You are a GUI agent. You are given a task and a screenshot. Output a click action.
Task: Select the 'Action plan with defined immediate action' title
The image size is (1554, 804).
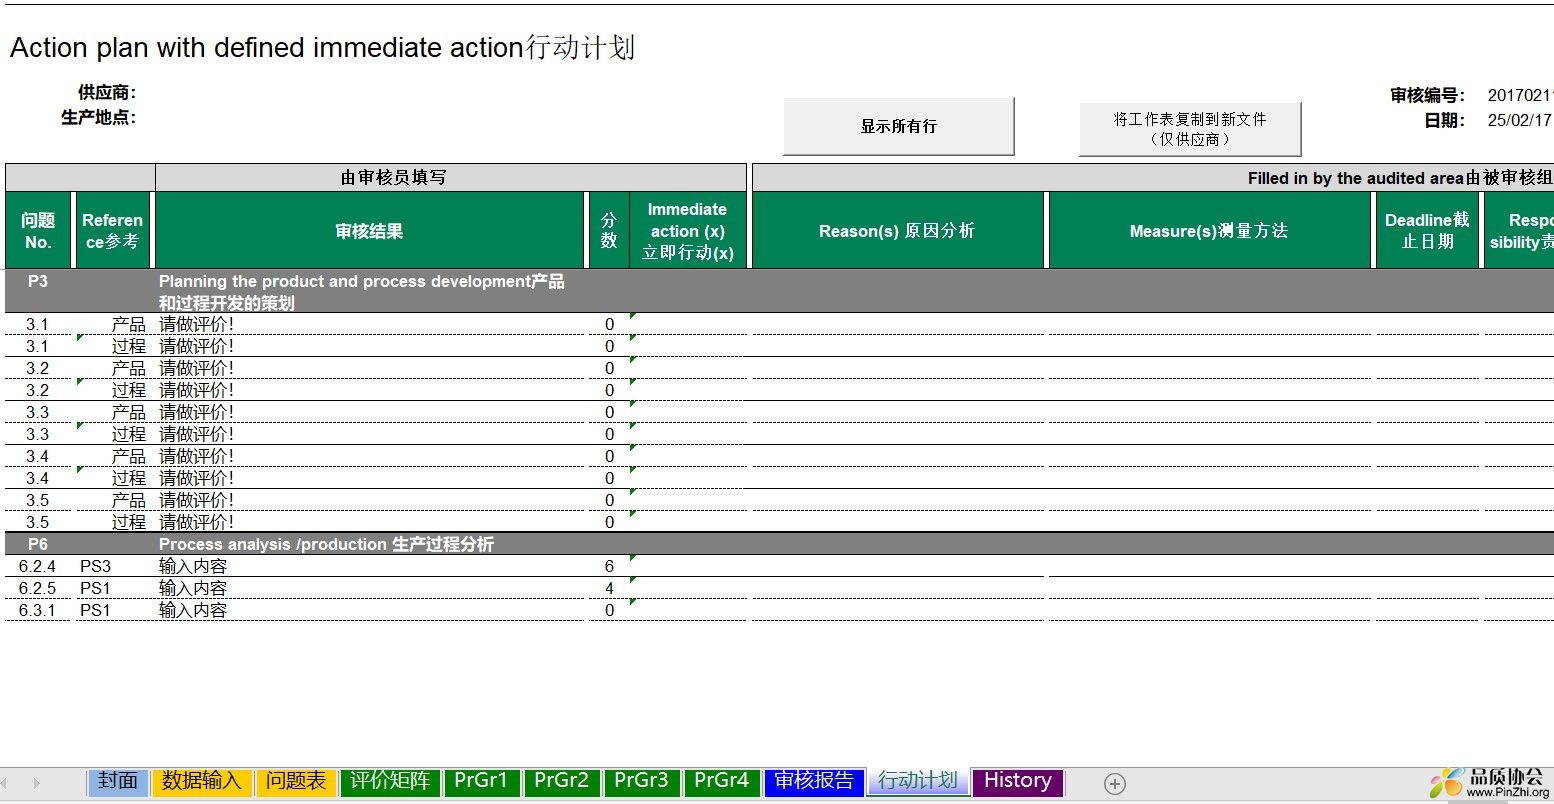click(322, 47)
